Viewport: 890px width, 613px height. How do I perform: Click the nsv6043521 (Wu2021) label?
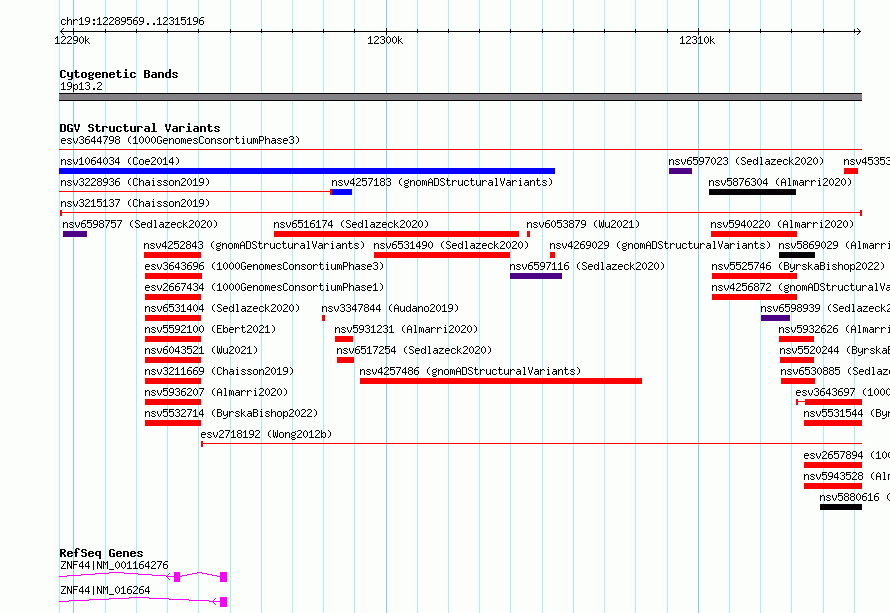(x=201, y=350)
